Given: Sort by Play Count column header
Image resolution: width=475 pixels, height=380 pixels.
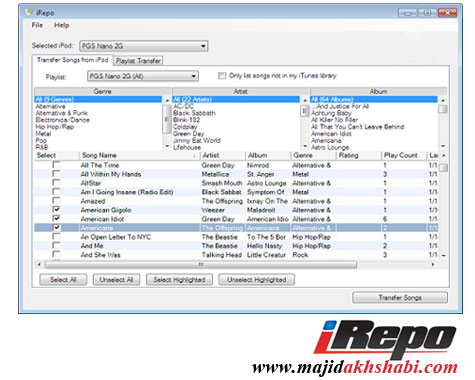Looking at the screenshot, I should 404,155.
